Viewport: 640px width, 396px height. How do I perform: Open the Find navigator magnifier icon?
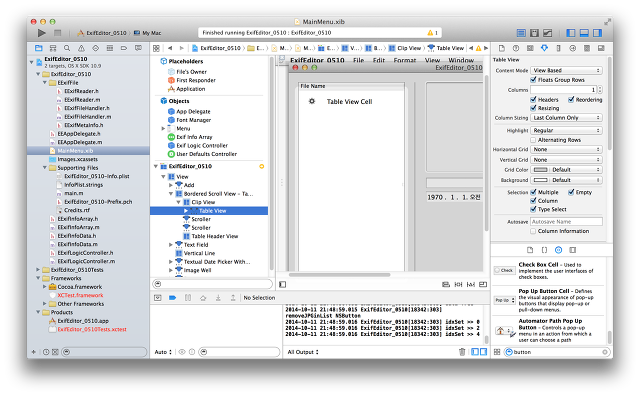[x=67, y=48]
